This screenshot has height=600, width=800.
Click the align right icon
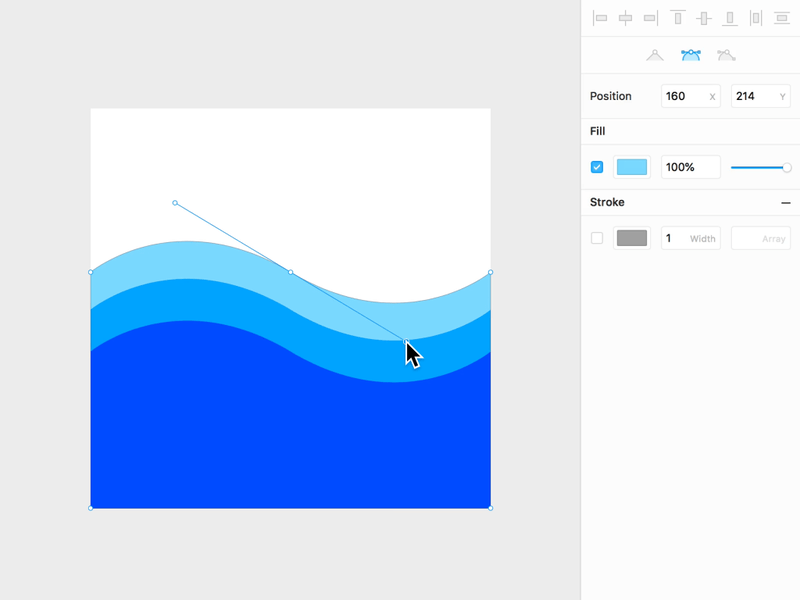[x=650, y=18]
